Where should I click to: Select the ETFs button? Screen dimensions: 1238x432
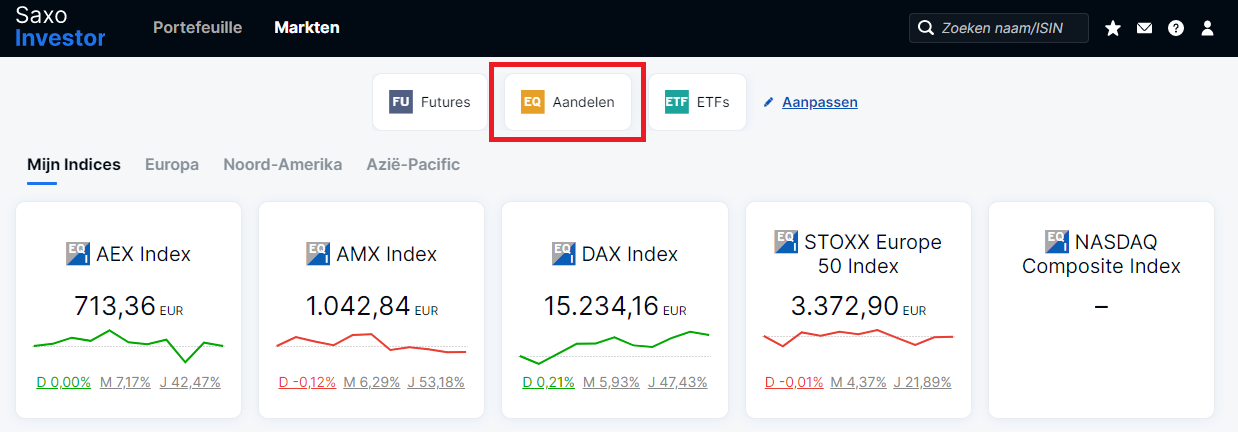point(697,102)
